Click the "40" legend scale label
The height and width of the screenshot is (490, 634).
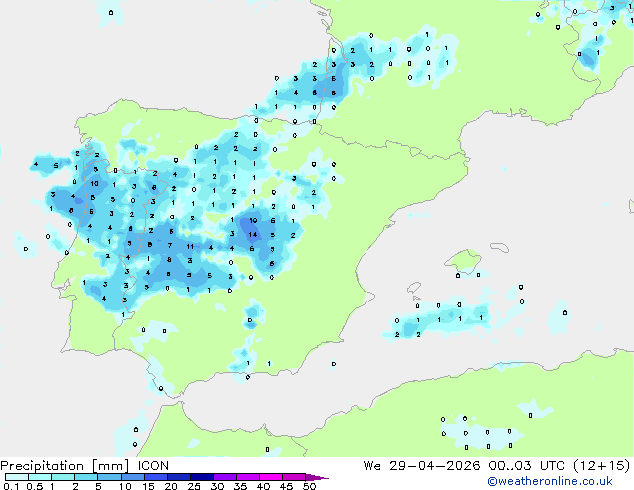point(263,486)
